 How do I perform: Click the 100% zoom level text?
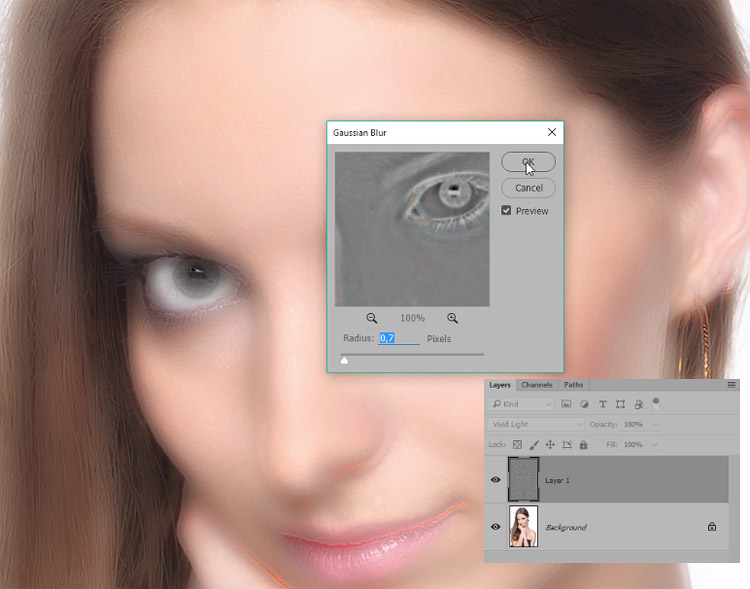[412, 318]
